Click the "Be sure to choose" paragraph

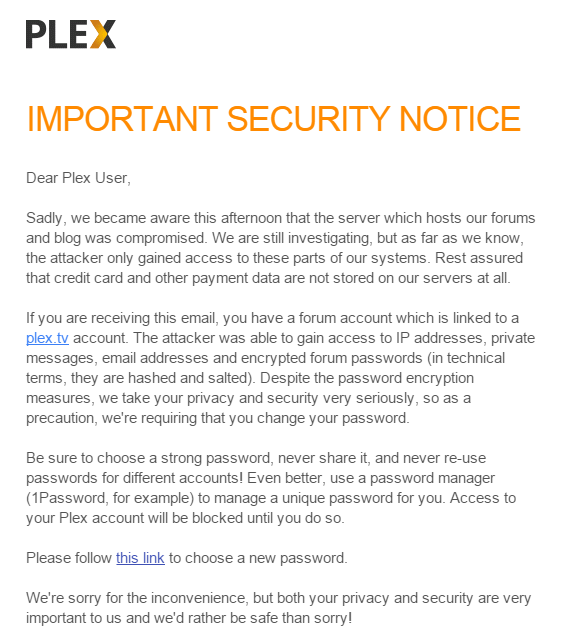(x=271, y=488)
